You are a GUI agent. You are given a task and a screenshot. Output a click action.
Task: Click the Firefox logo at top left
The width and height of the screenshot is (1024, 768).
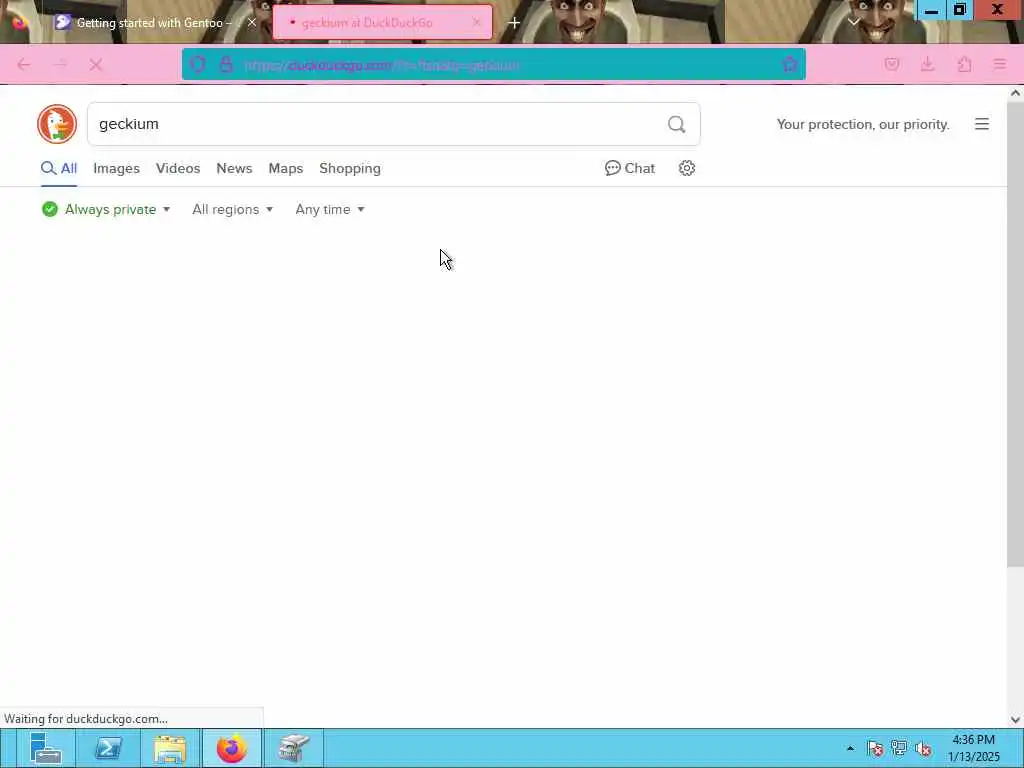[19, 23]
